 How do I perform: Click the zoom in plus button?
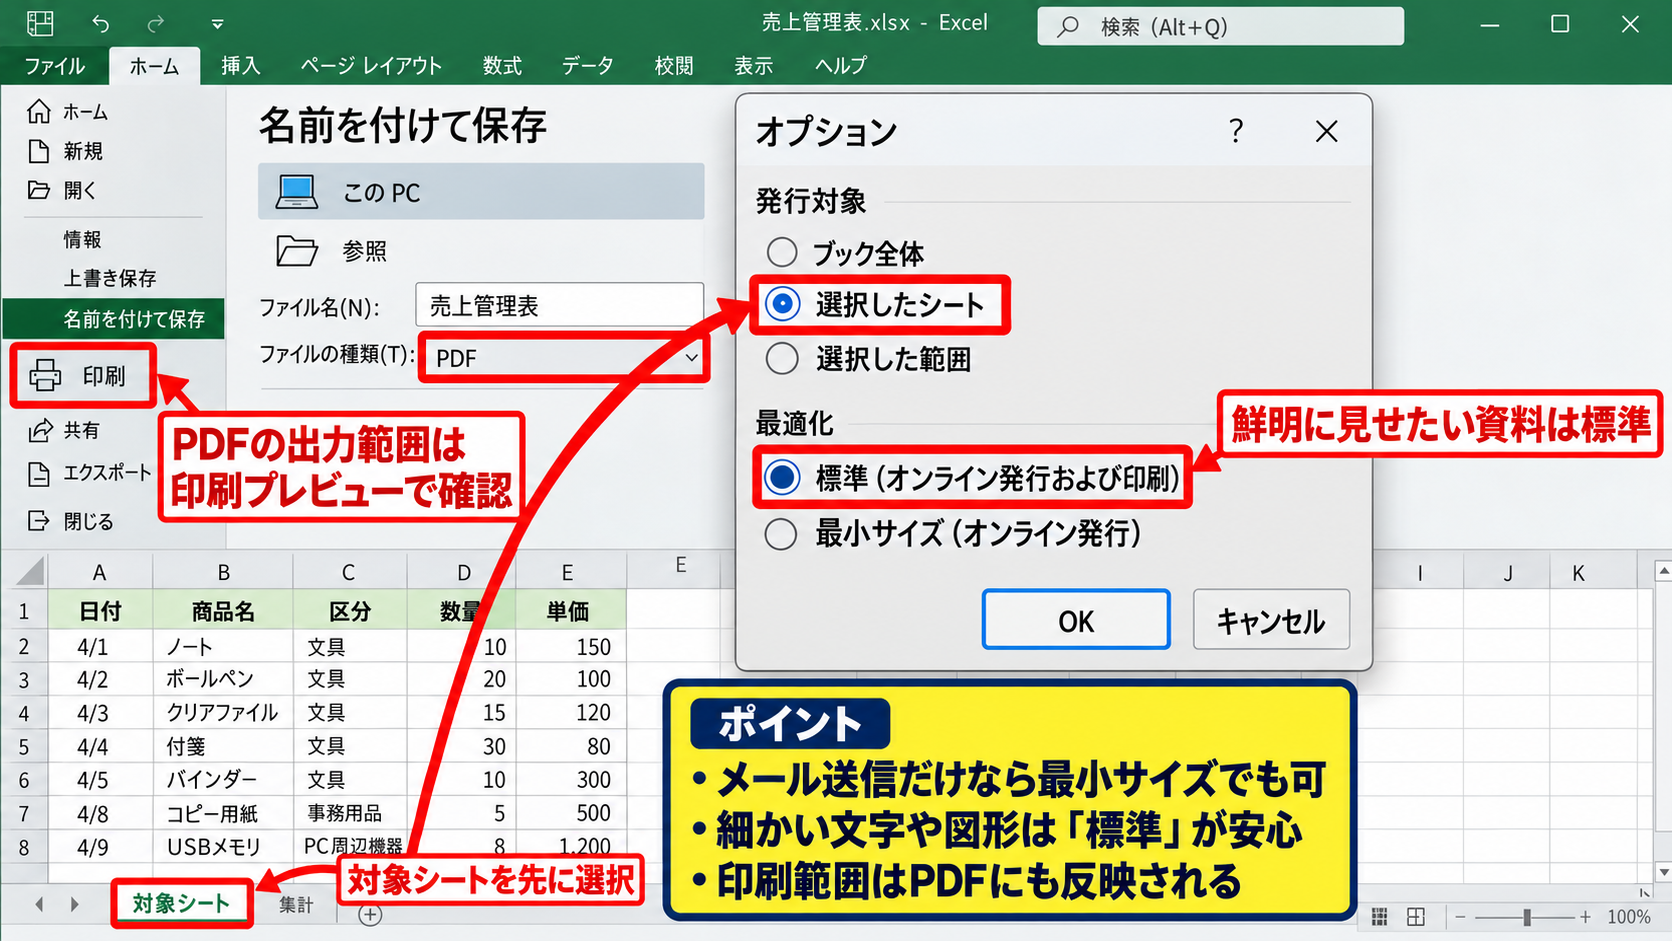coord(1585,917)
